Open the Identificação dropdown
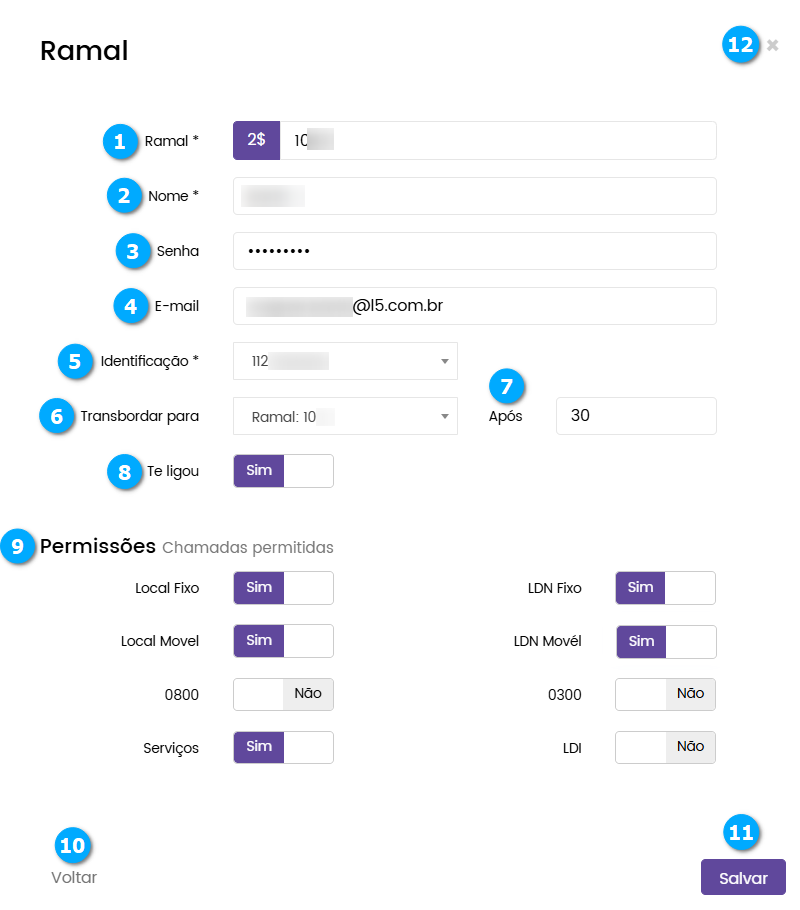 (x=345, y=361)
